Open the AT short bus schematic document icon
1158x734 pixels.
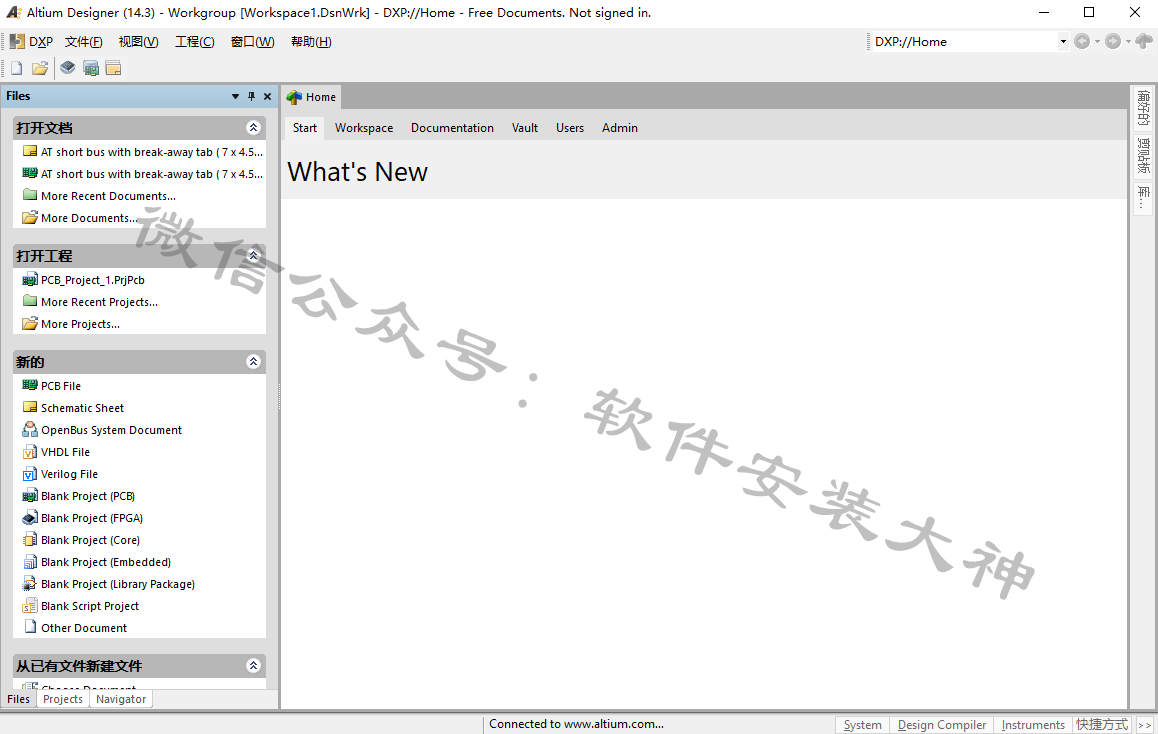pos(30,151)
